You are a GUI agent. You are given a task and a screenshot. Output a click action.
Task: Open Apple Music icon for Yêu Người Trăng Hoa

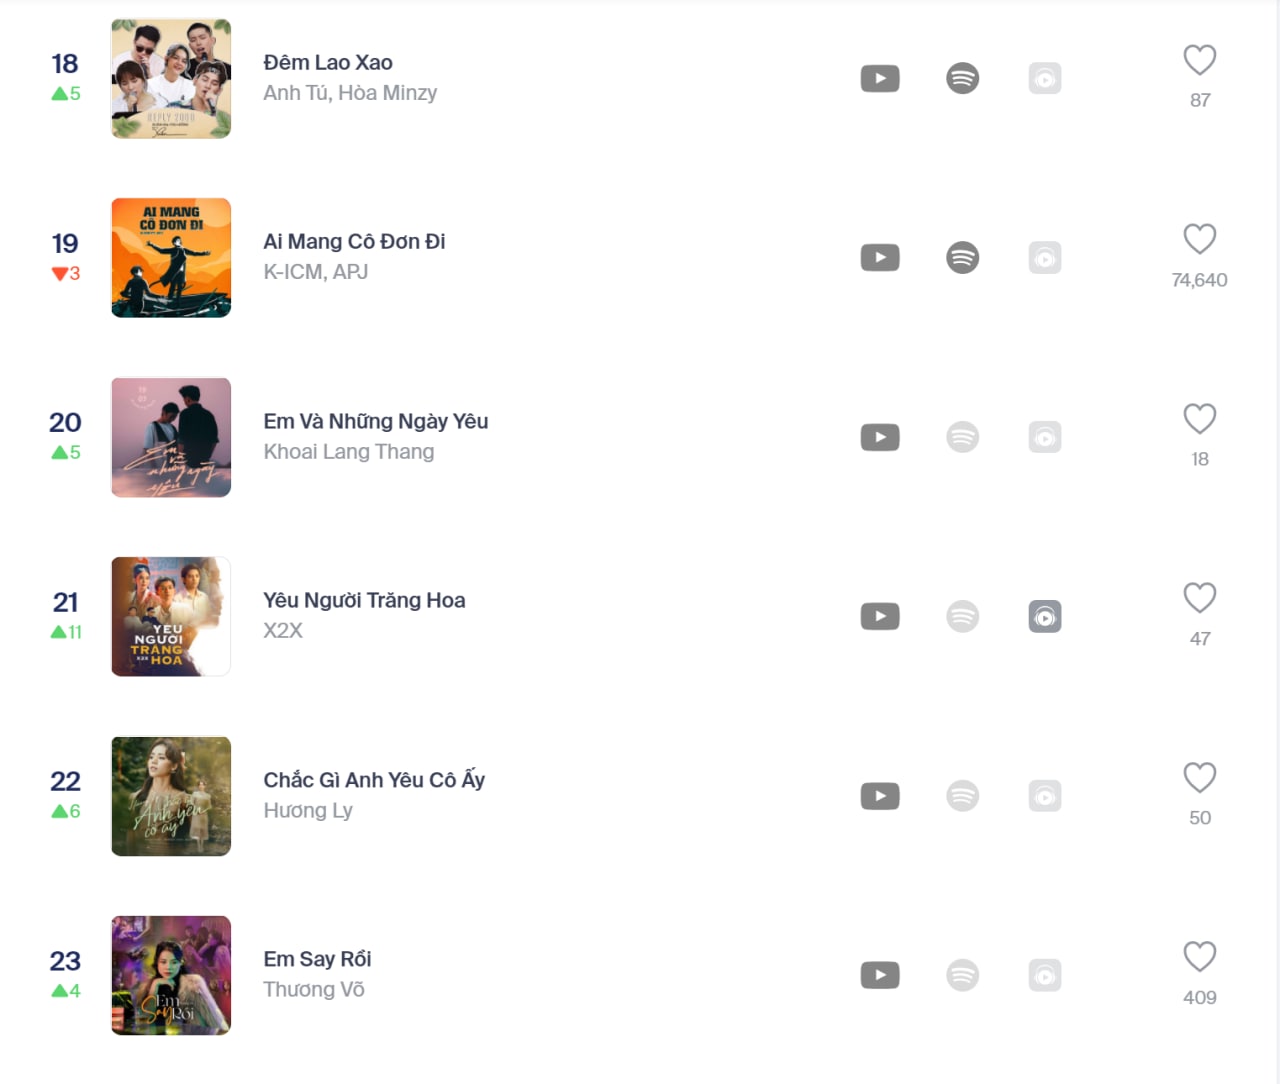[x=1045, y=616]
